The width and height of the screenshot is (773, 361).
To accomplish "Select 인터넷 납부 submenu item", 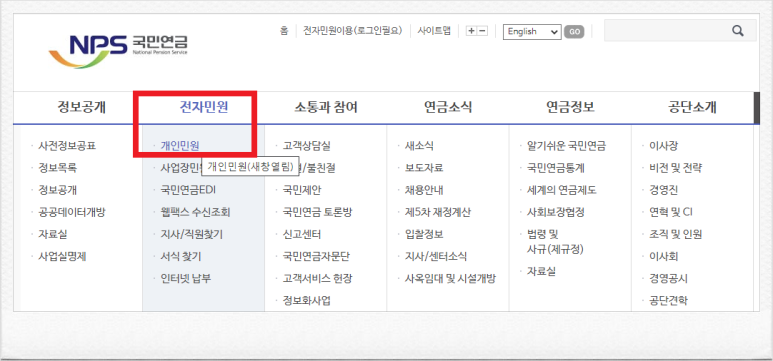I will point(185,279).
